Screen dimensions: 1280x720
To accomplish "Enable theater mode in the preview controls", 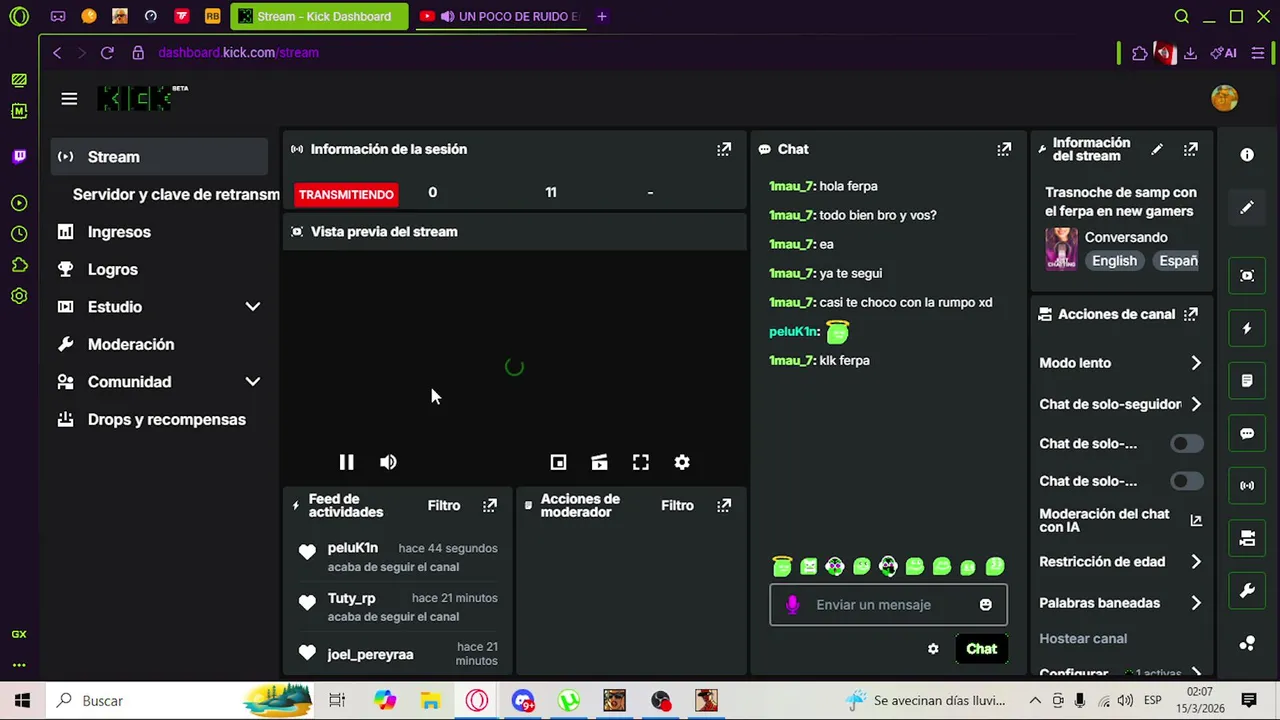I will point(599,462).
